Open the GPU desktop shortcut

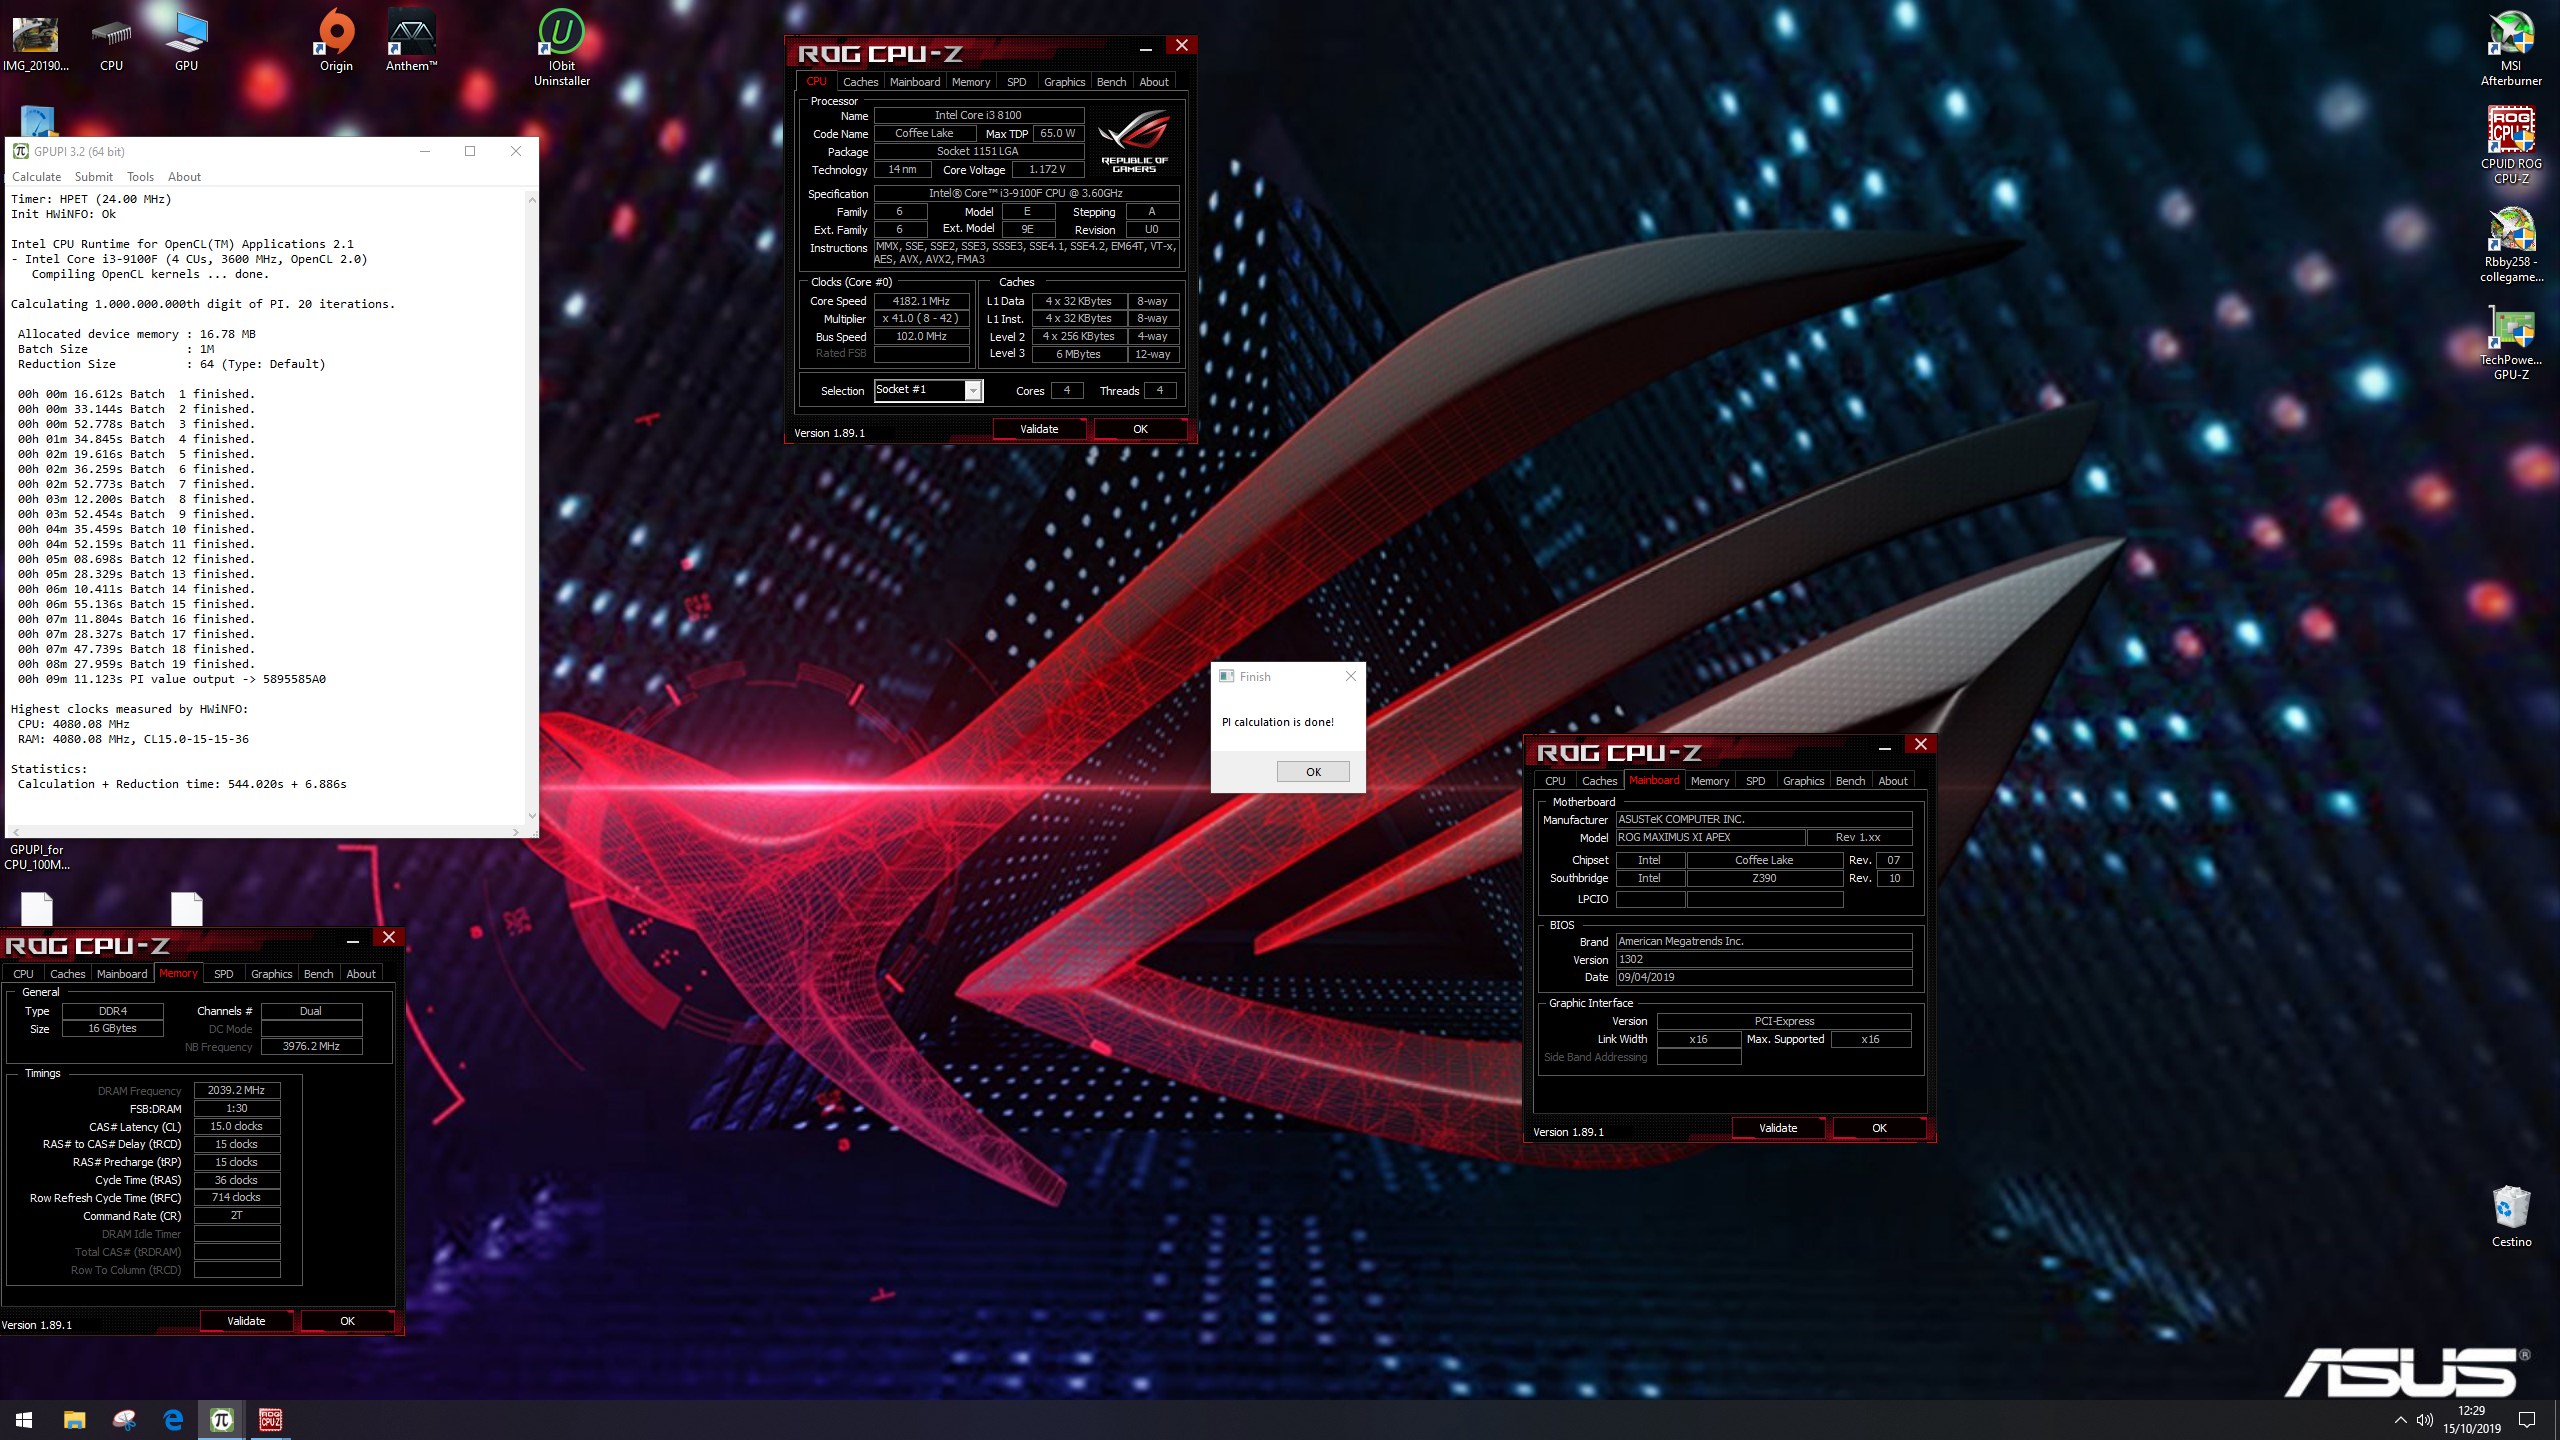(186, 42)
